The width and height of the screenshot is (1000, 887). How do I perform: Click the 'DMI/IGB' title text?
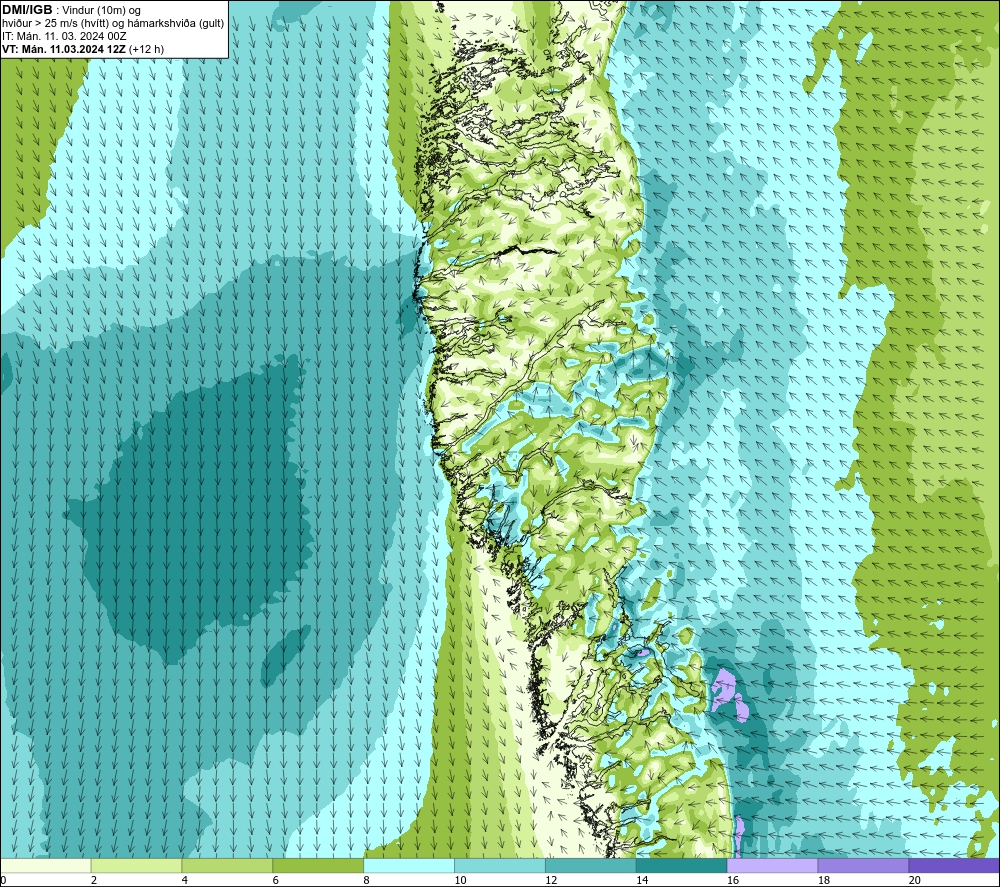[x=27, y=10]
